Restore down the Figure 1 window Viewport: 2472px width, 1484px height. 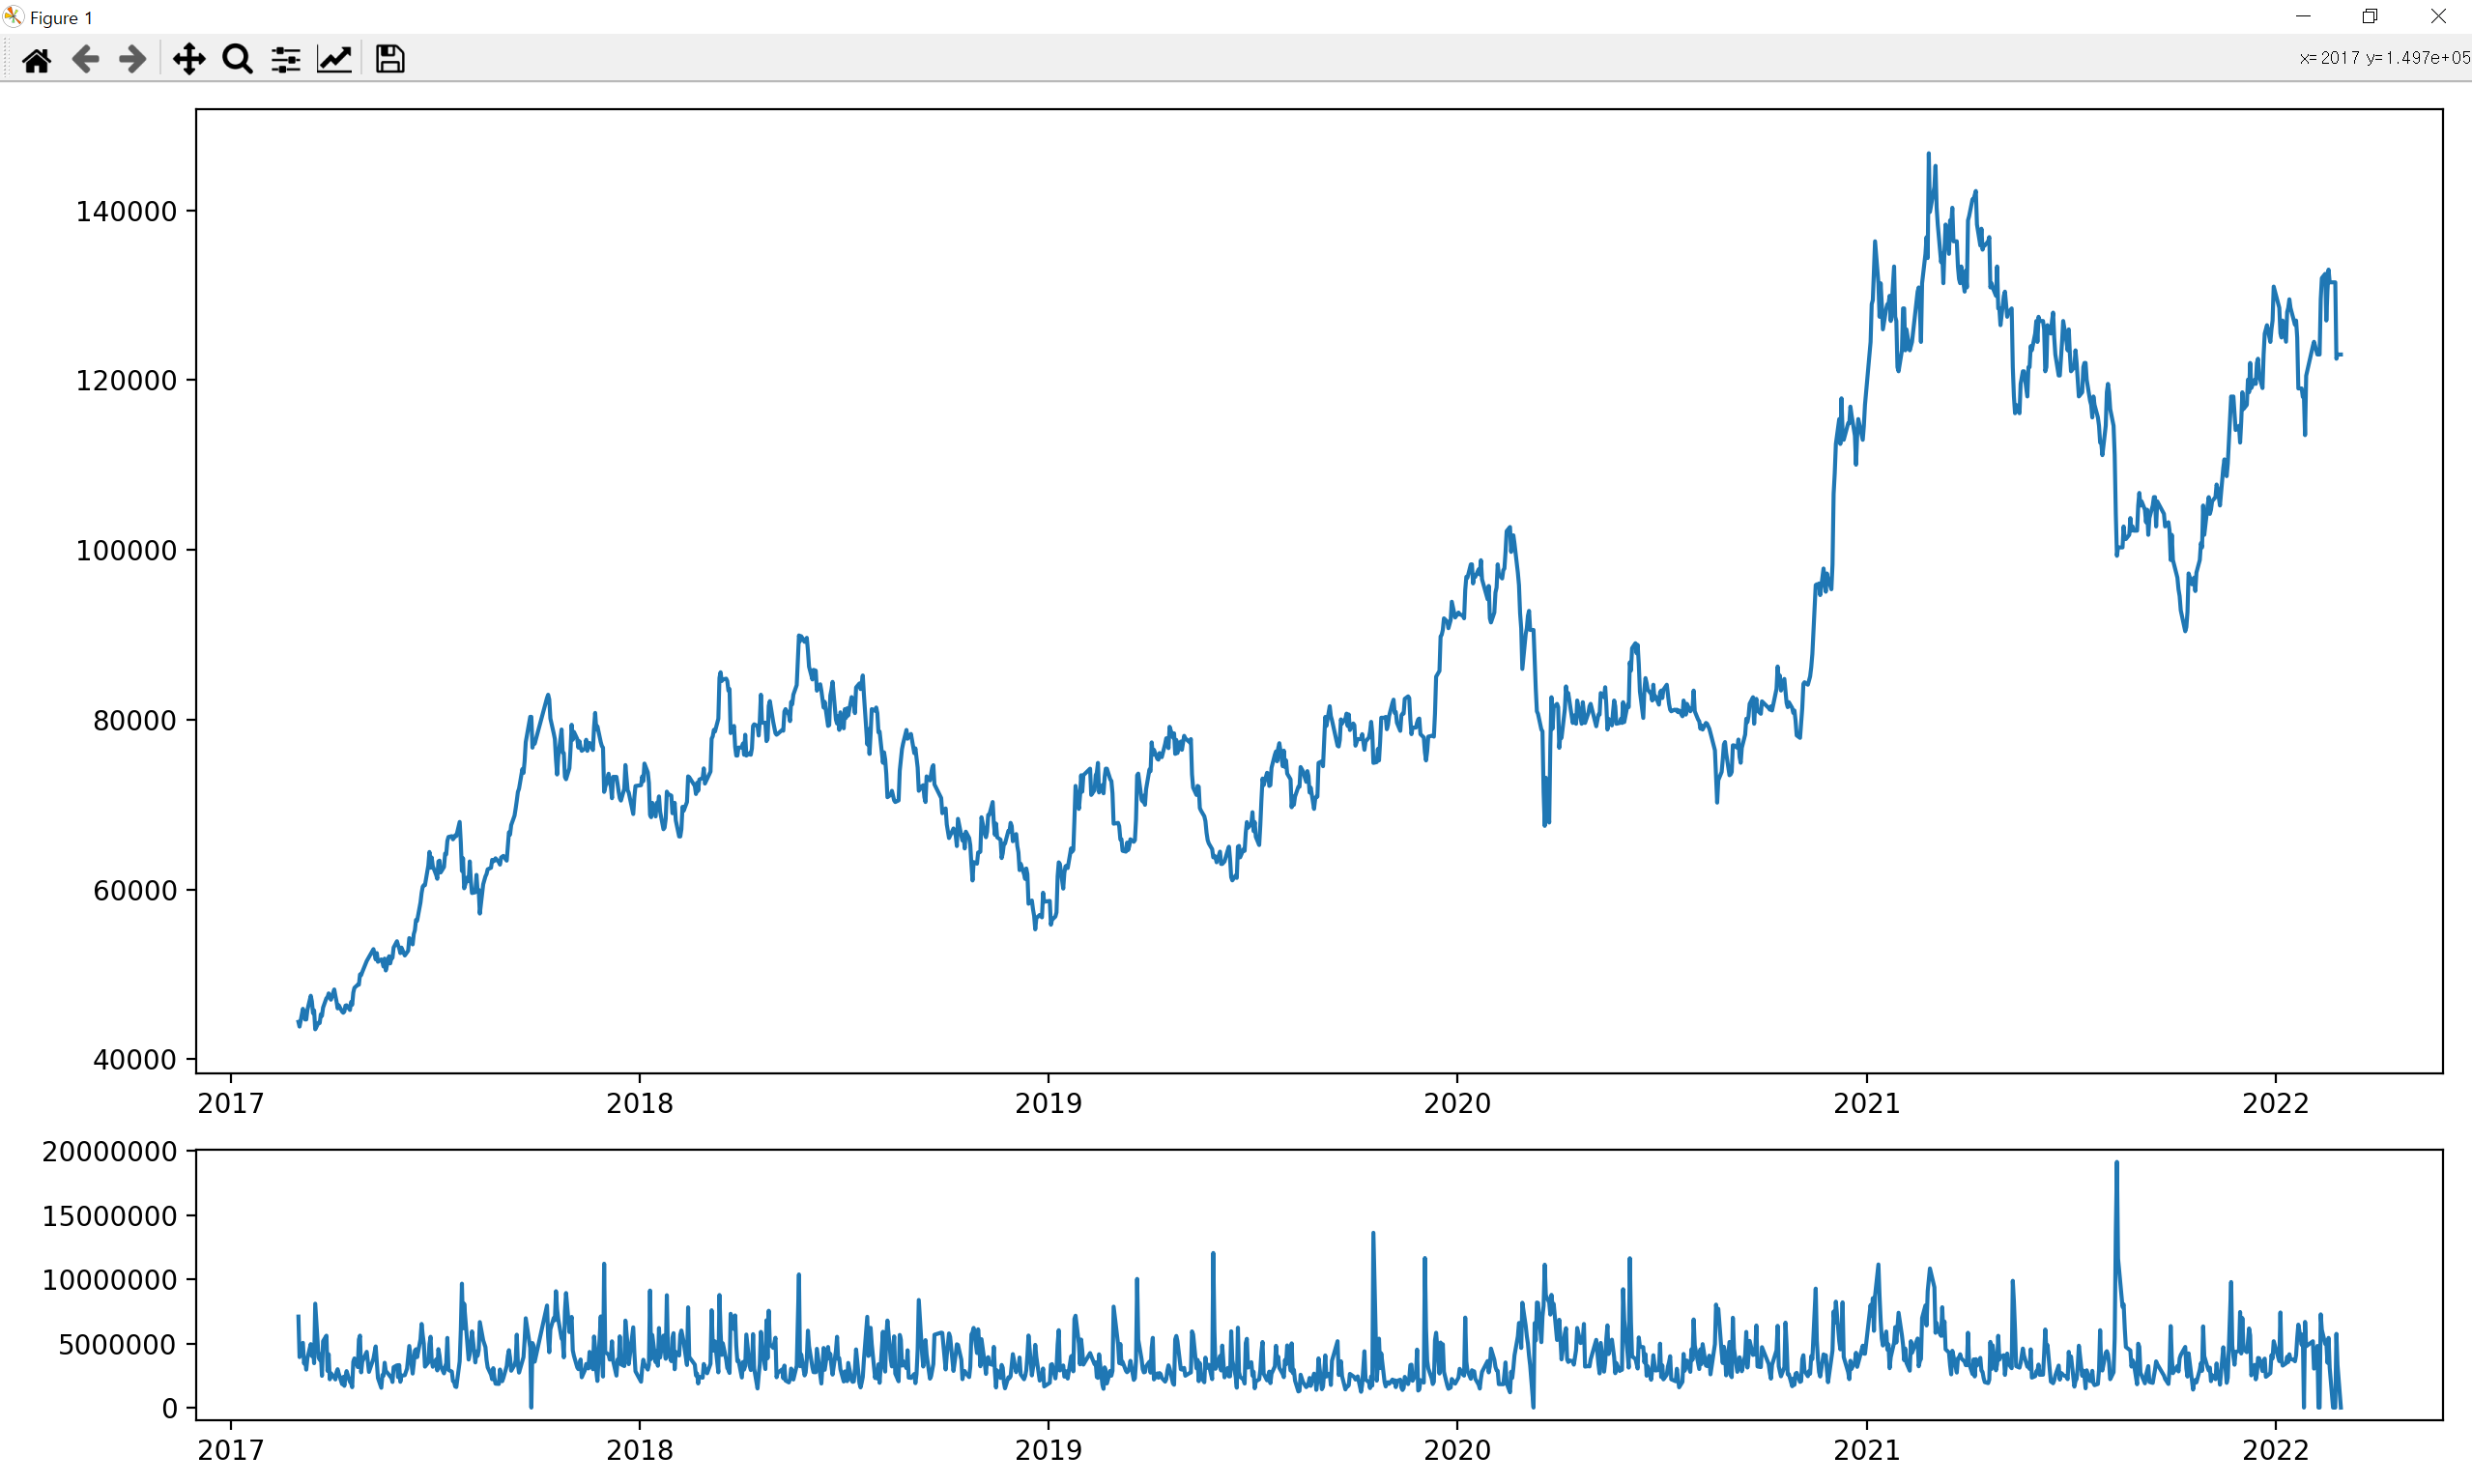(x=2370, y=17)
